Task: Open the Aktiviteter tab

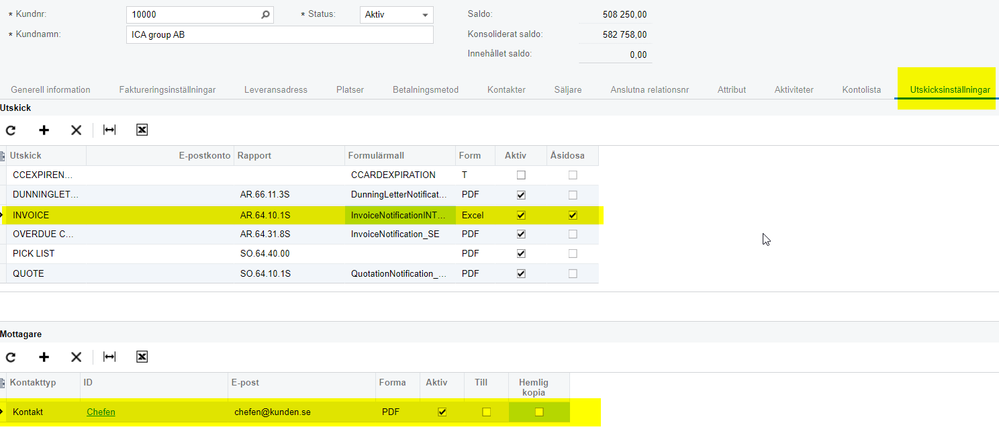Action: (794, 90)
